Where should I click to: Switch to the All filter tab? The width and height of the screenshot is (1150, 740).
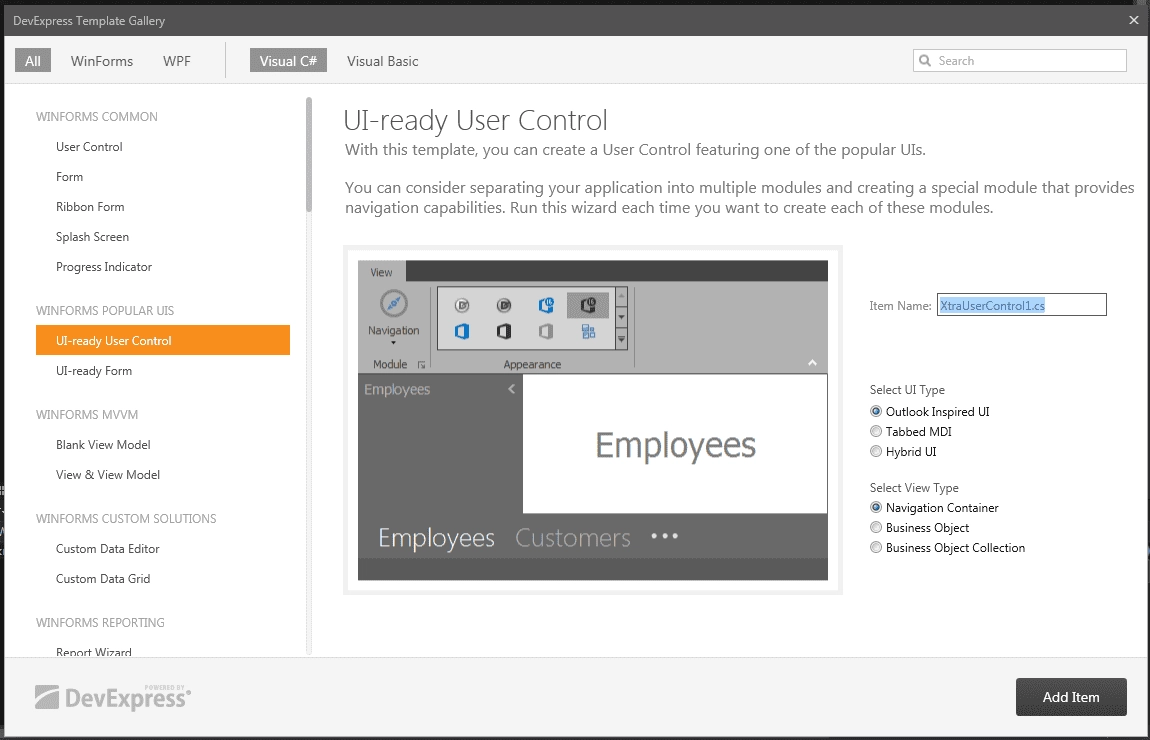pos(33,61)
